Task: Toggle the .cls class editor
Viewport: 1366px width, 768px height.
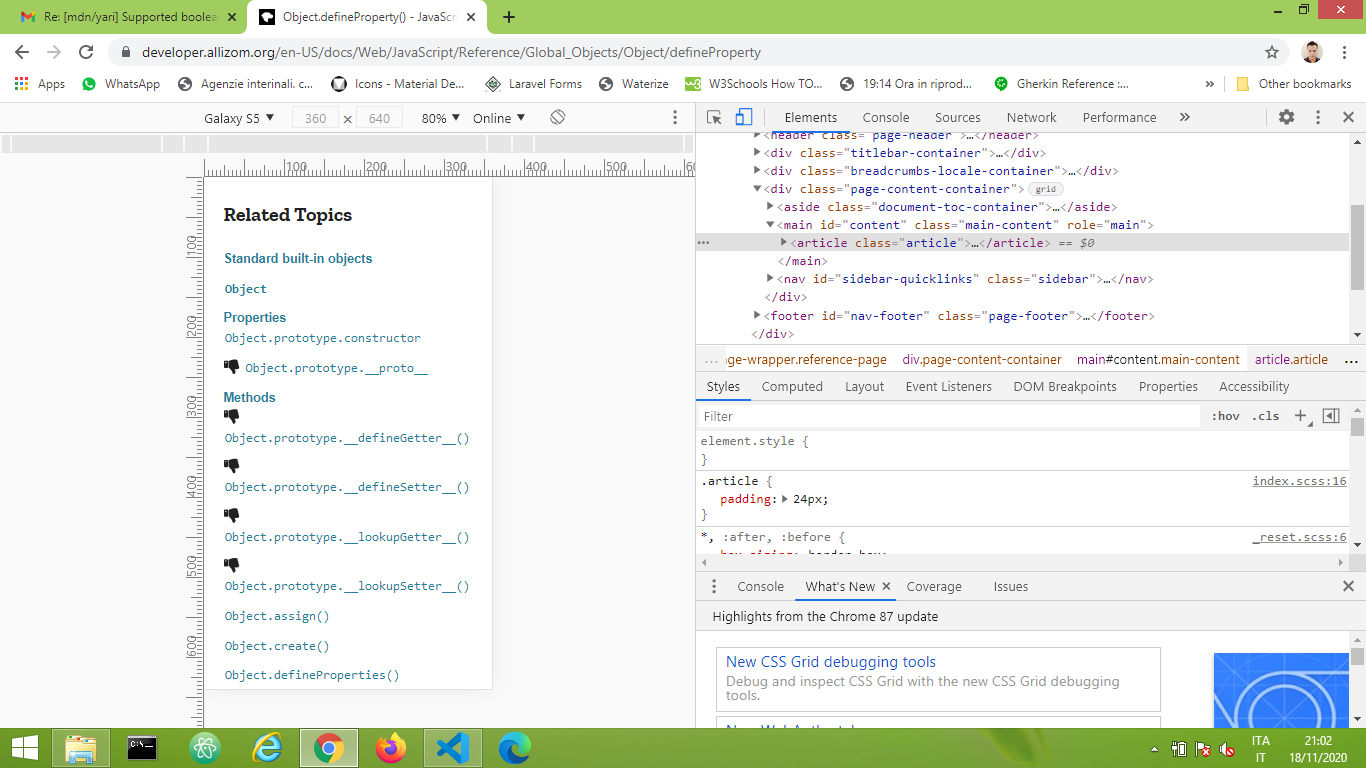Action: tap(1267, 415)
